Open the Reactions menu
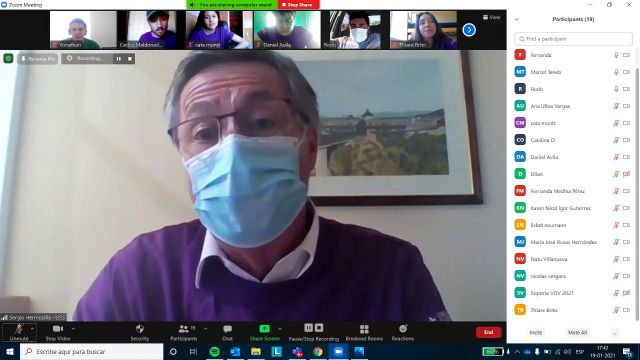The image size is (640, 360). tap(402, 332)
